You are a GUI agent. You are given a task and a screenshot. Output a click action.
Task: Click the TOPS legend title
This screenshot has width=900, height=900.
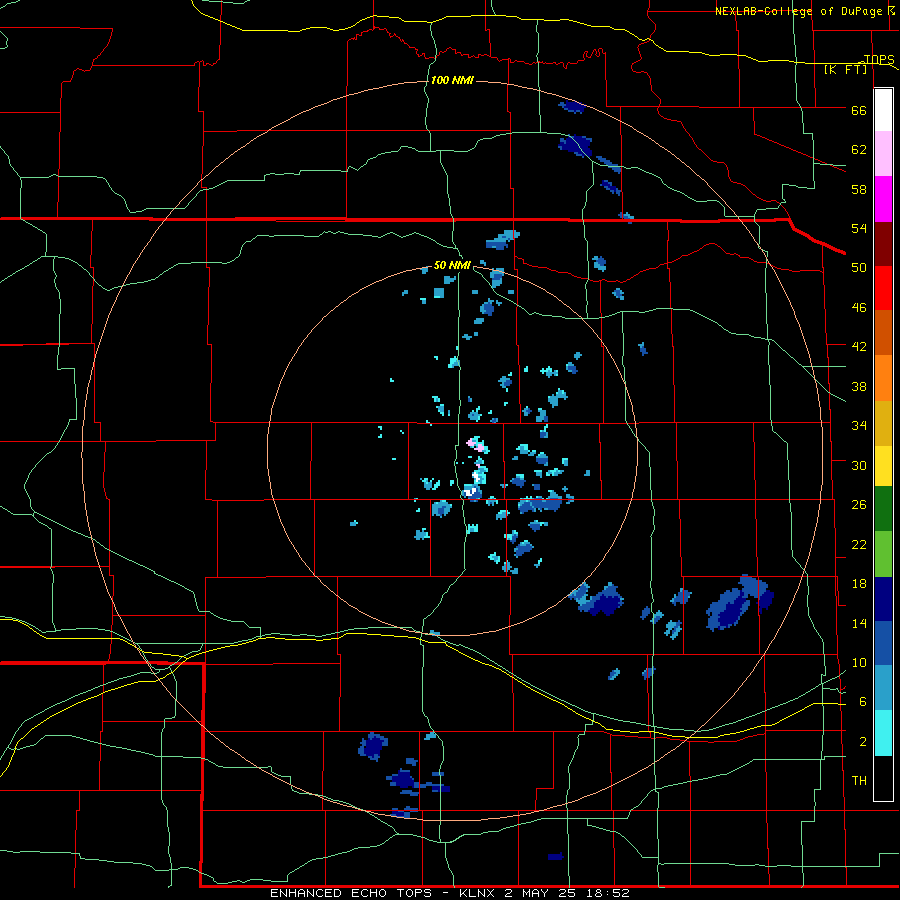coord(879,59)
